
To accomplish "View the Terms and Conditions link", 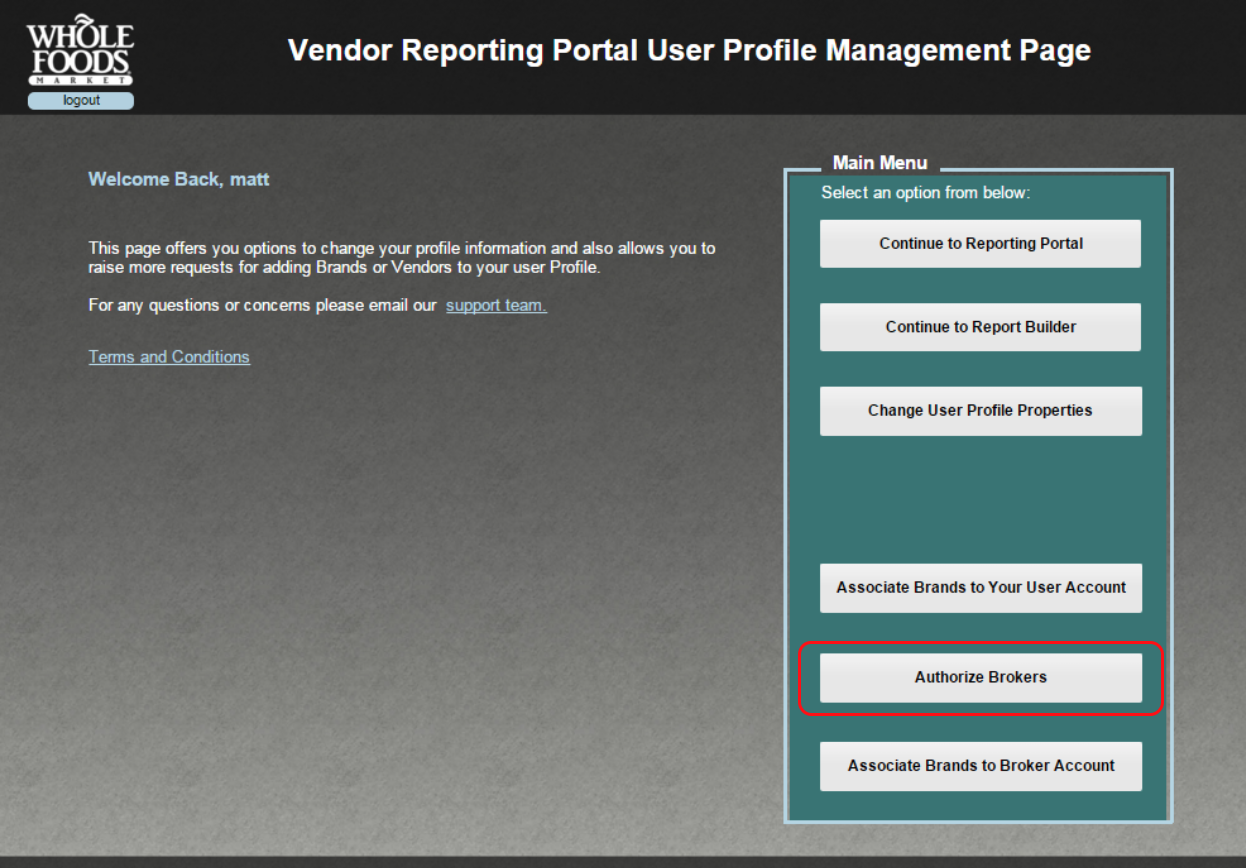I will tap(169, 357).
